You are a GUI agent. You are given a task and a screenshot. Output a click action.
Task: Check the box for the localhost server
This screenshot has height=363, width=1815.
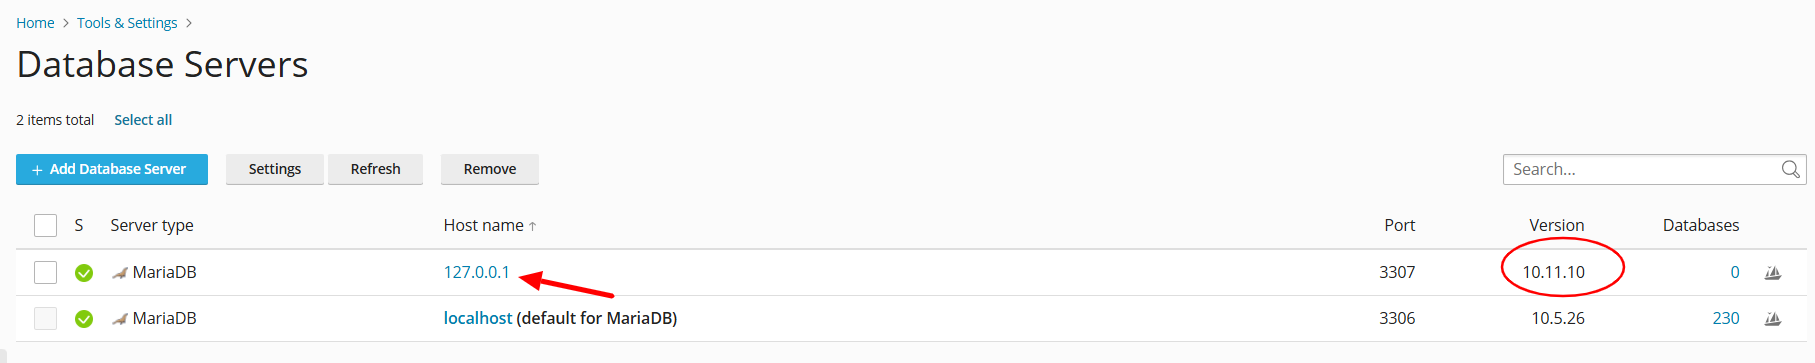[45, 319]
